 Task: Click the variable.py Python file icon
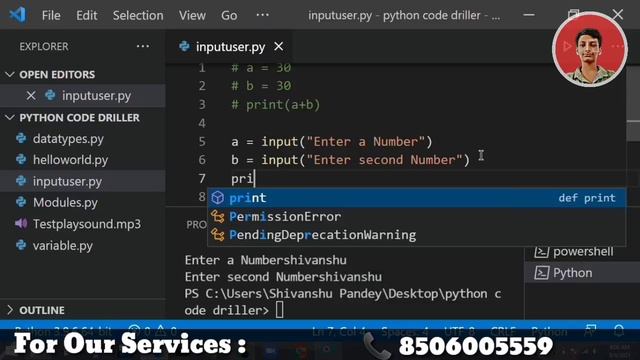(x=21, y=245)
